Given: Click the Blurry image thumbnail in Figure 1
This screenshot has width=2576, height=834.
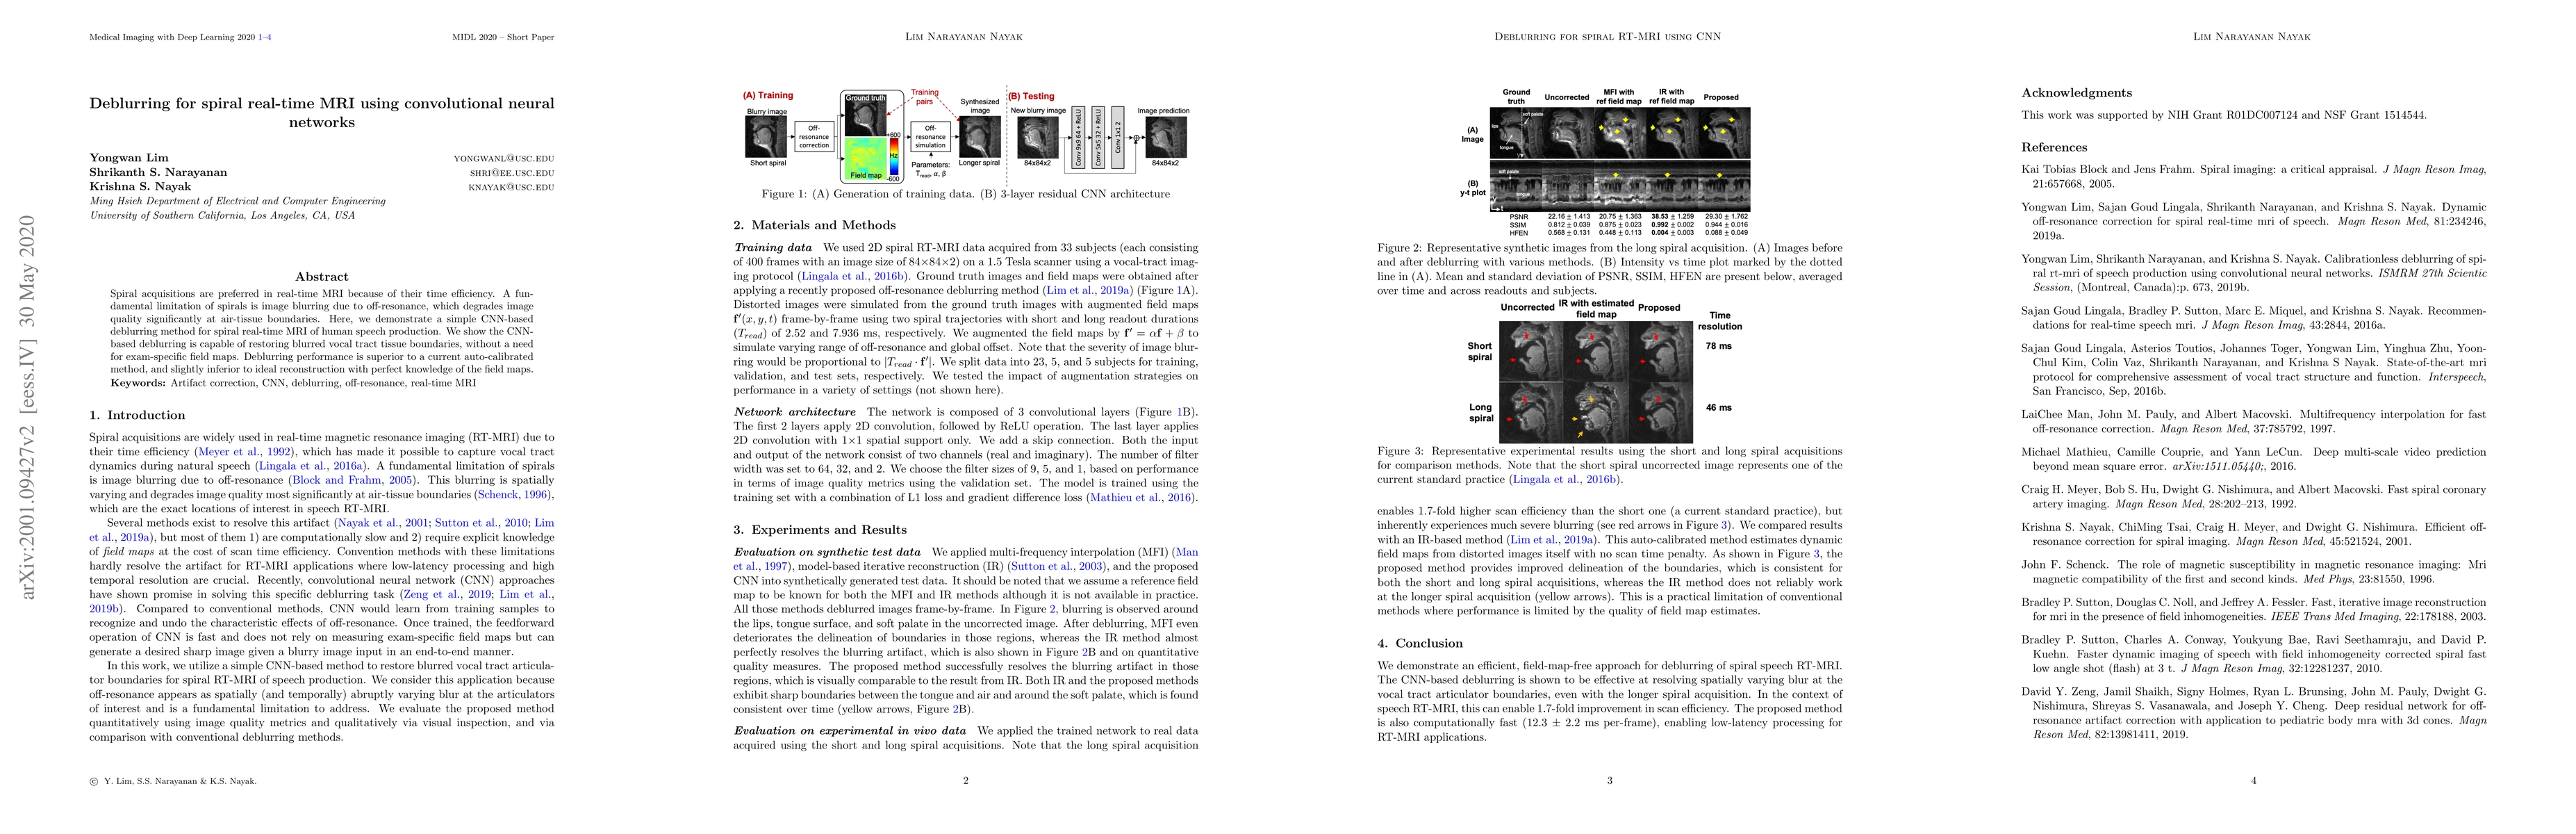Looking at the screenshot, I should click(x=768, y=138).
